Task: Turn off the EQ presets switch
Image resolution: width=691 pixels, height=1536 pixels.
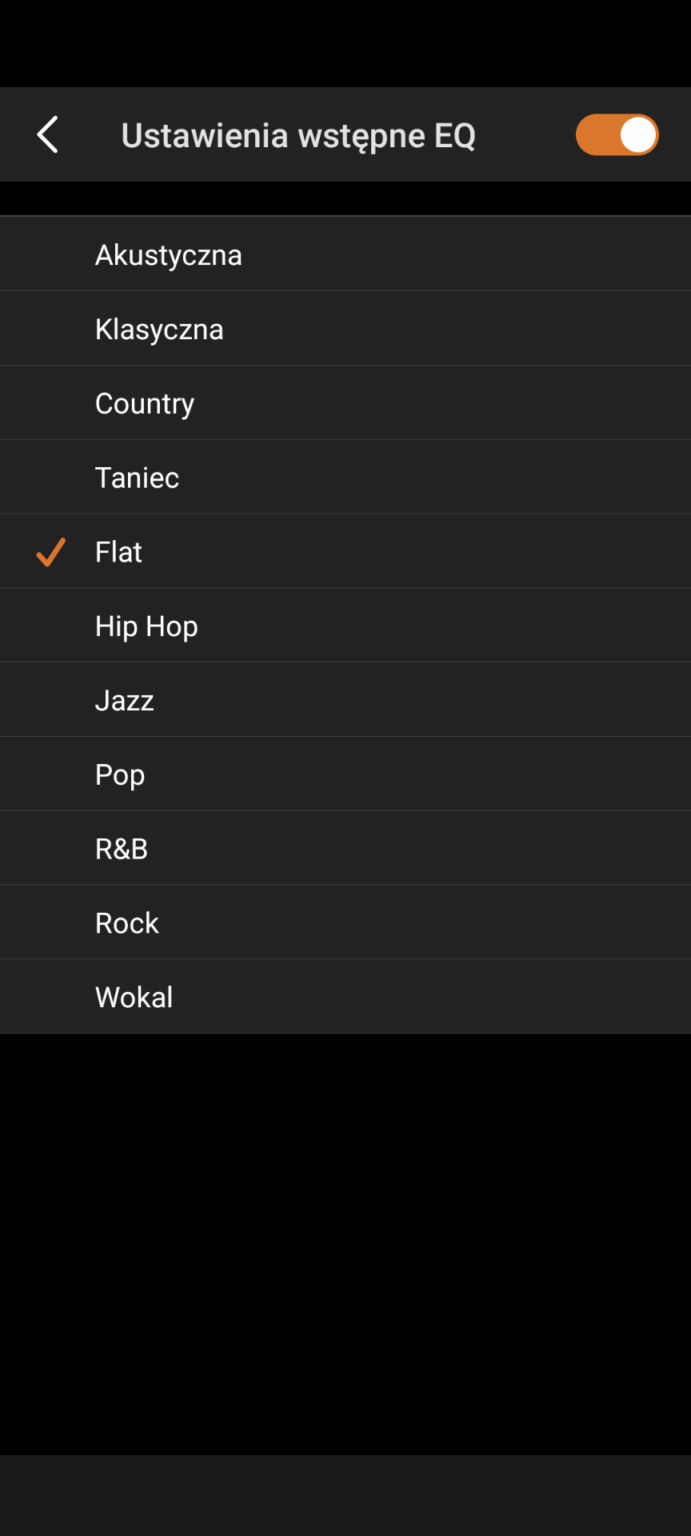Action: click(616, 135)
